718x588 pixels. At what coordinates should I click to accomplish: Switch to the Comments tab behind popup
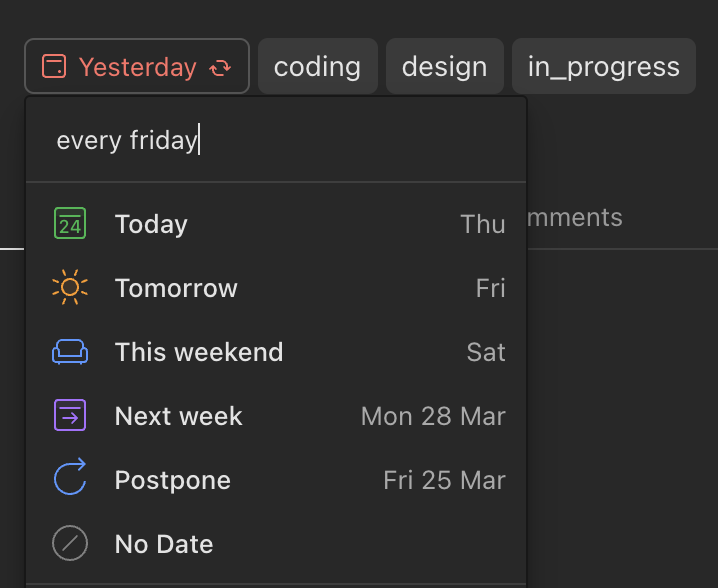click(x=576, y=217)
